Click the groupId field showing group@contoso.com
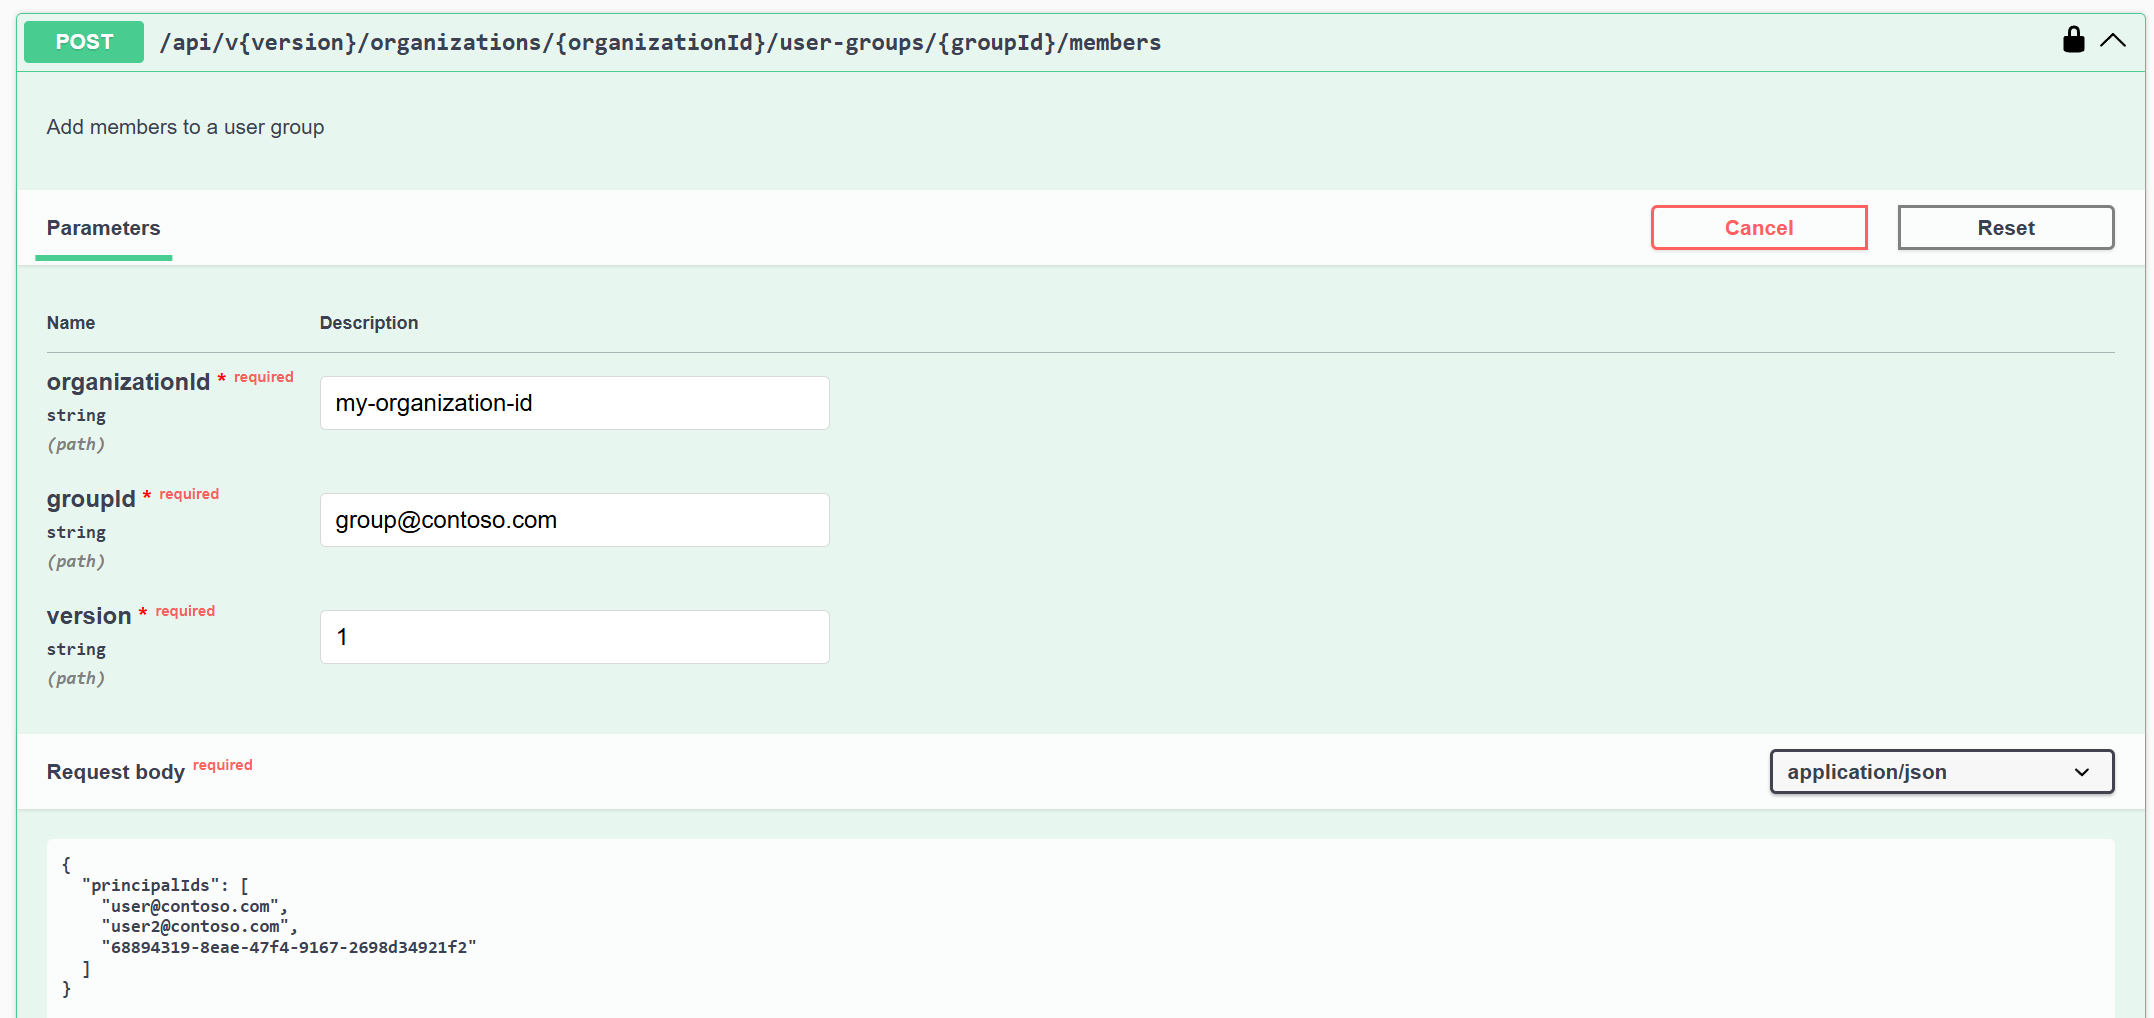The height and width of the screenshot is (1018, 2154). click(574, 520)
